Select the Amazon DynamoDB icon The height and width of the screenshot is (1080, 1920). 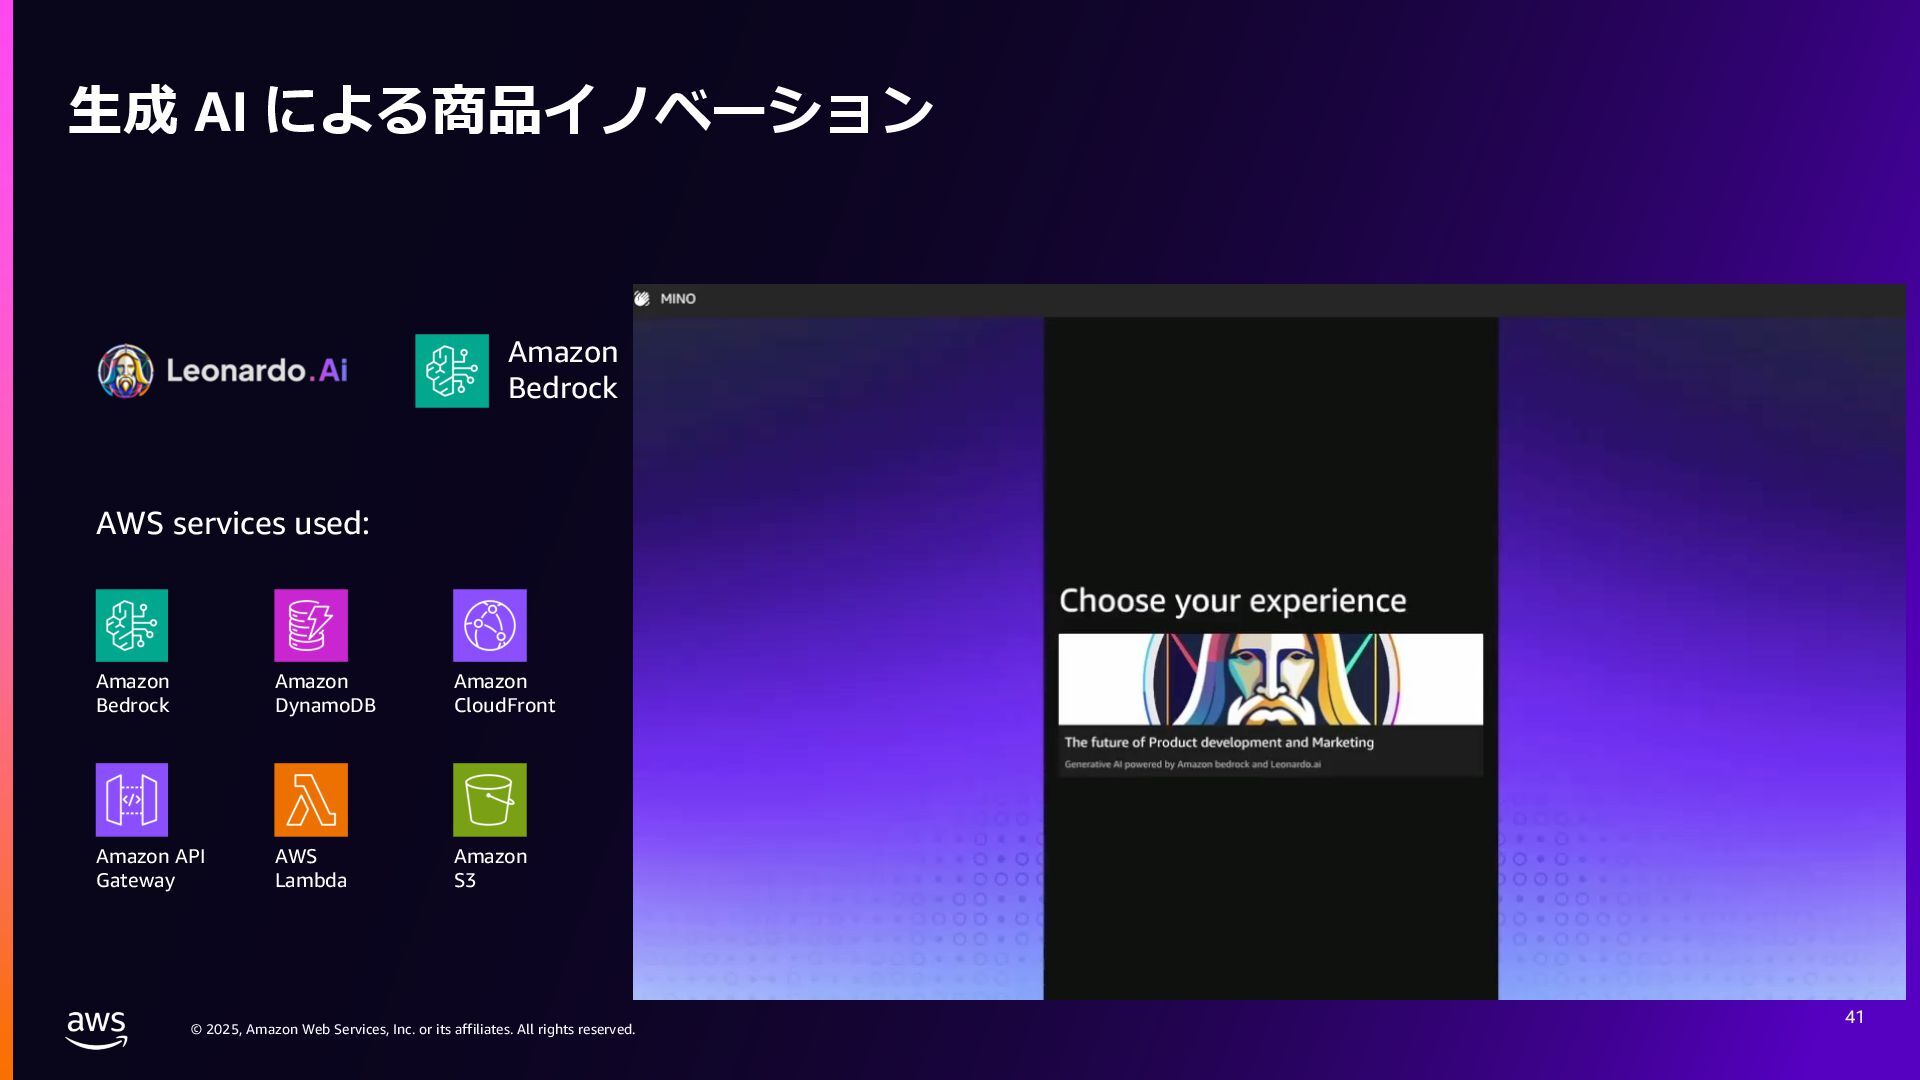coord(311,625)
